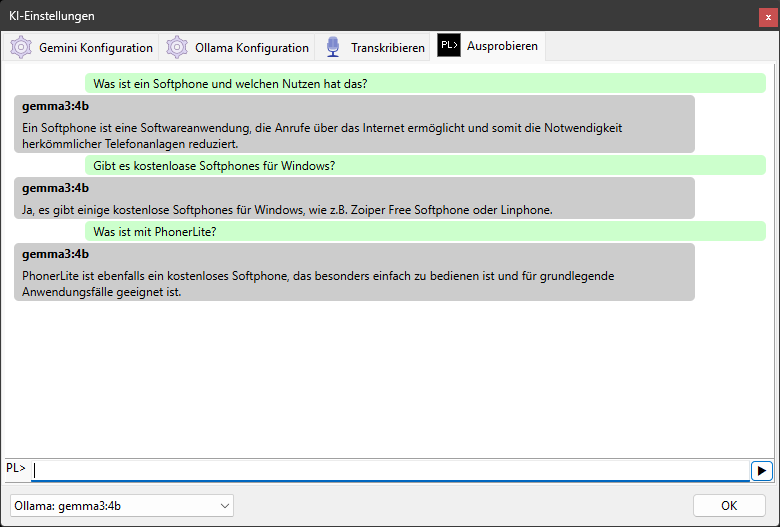The image size is (780, 527).
Task: Click the Gemini Konfiguration gear icon
Action: click(x=21, y=47)
